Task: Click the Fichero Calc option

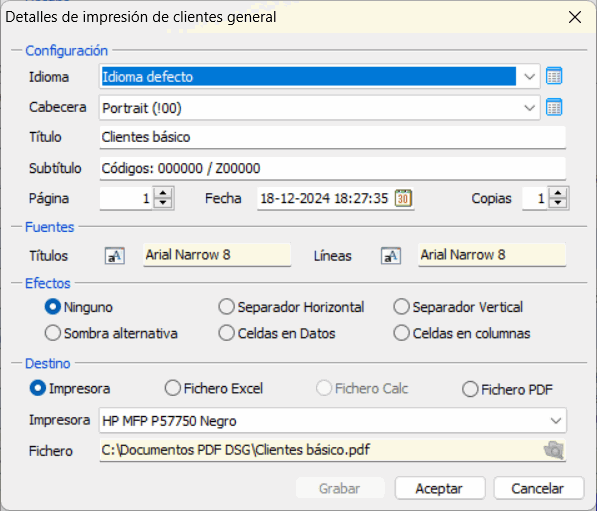Action: [362, 388]
